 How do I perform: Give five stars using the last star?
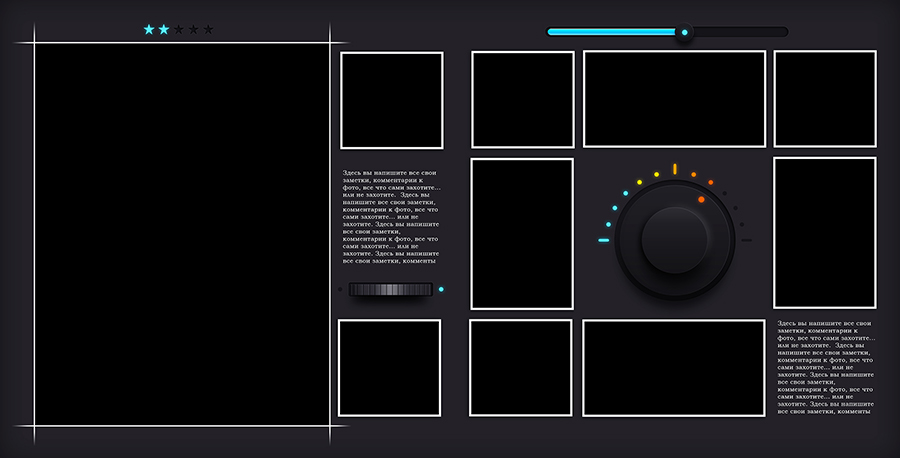(x=208, y=29)
